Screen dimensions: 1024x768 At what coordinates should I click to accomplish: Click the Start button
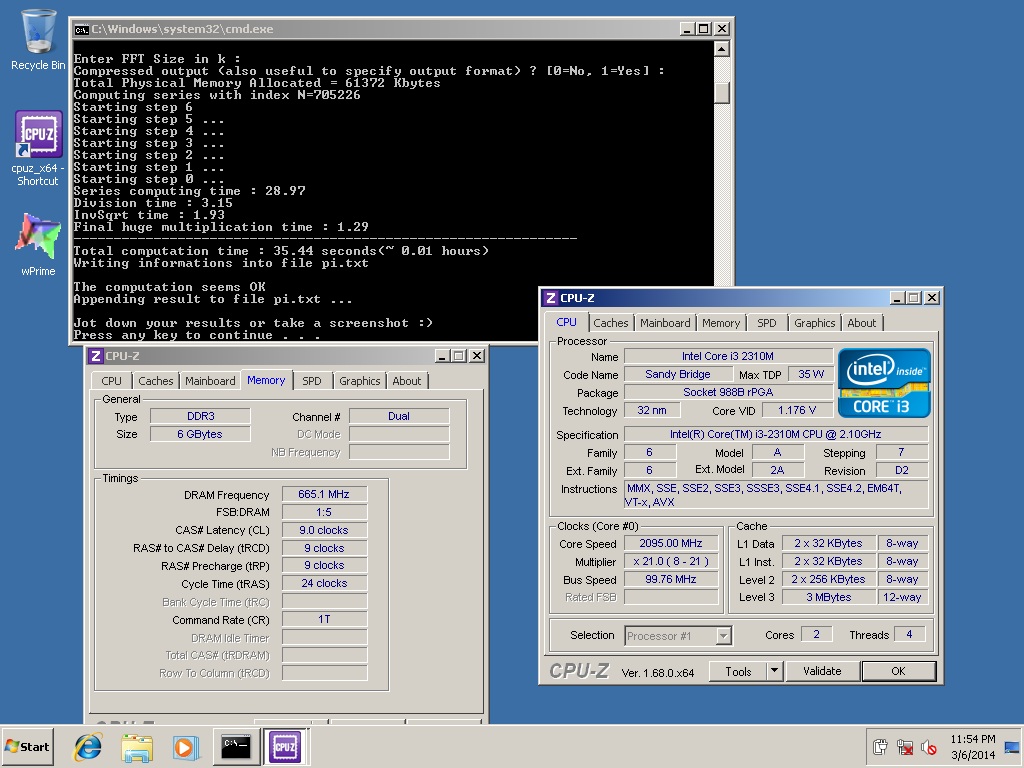tap(27, 746)
